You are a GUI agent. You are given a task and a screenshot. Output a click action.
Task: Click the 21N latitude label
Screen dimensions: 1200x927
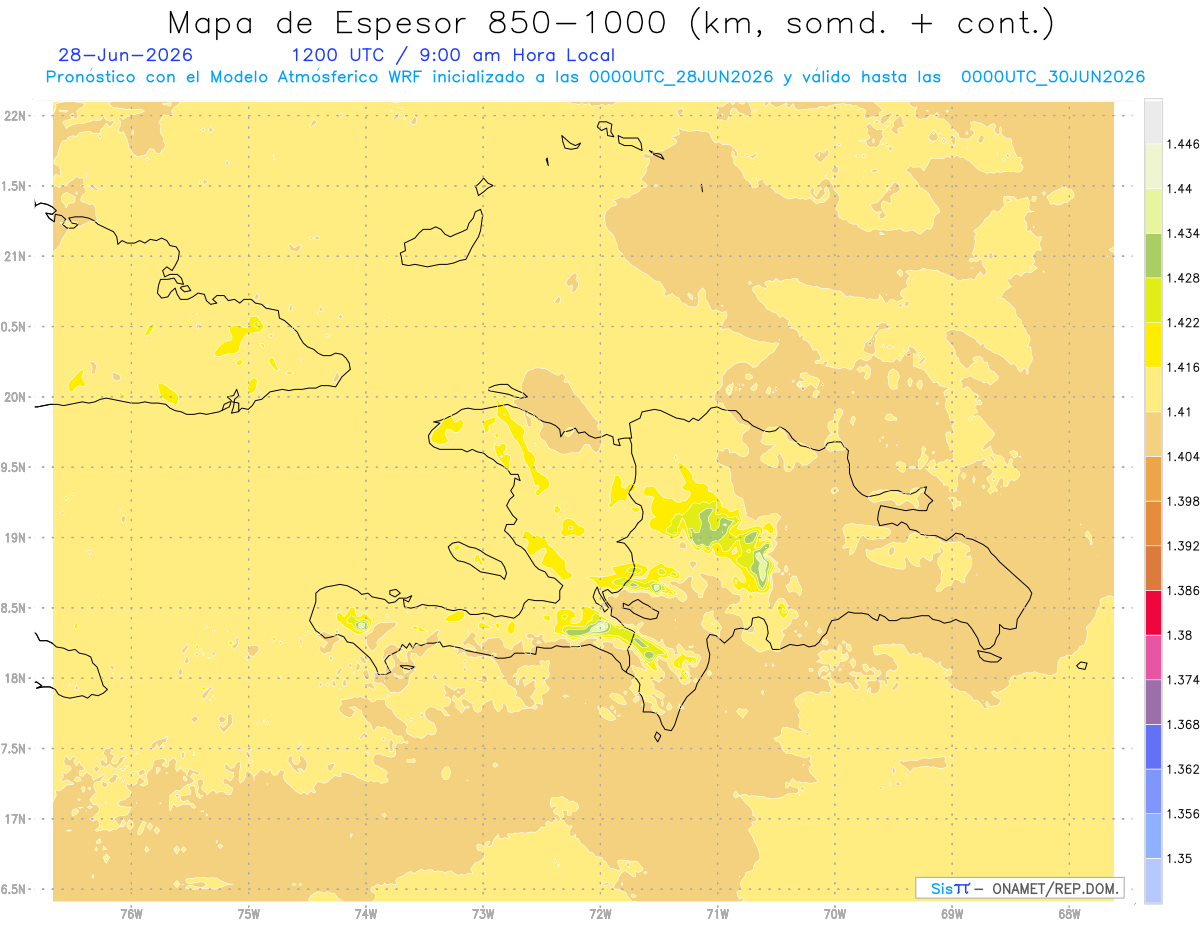(x=16, y=257)
